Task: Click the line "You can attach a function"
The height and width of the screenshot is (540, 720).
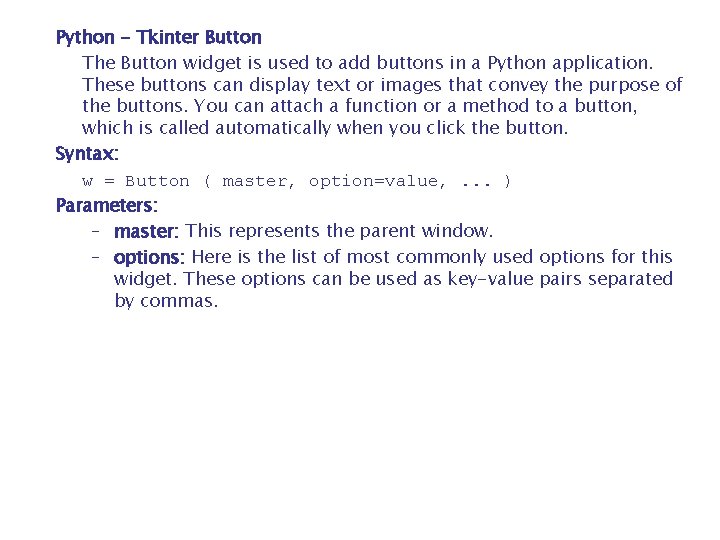Action: [x=416, y=106]
